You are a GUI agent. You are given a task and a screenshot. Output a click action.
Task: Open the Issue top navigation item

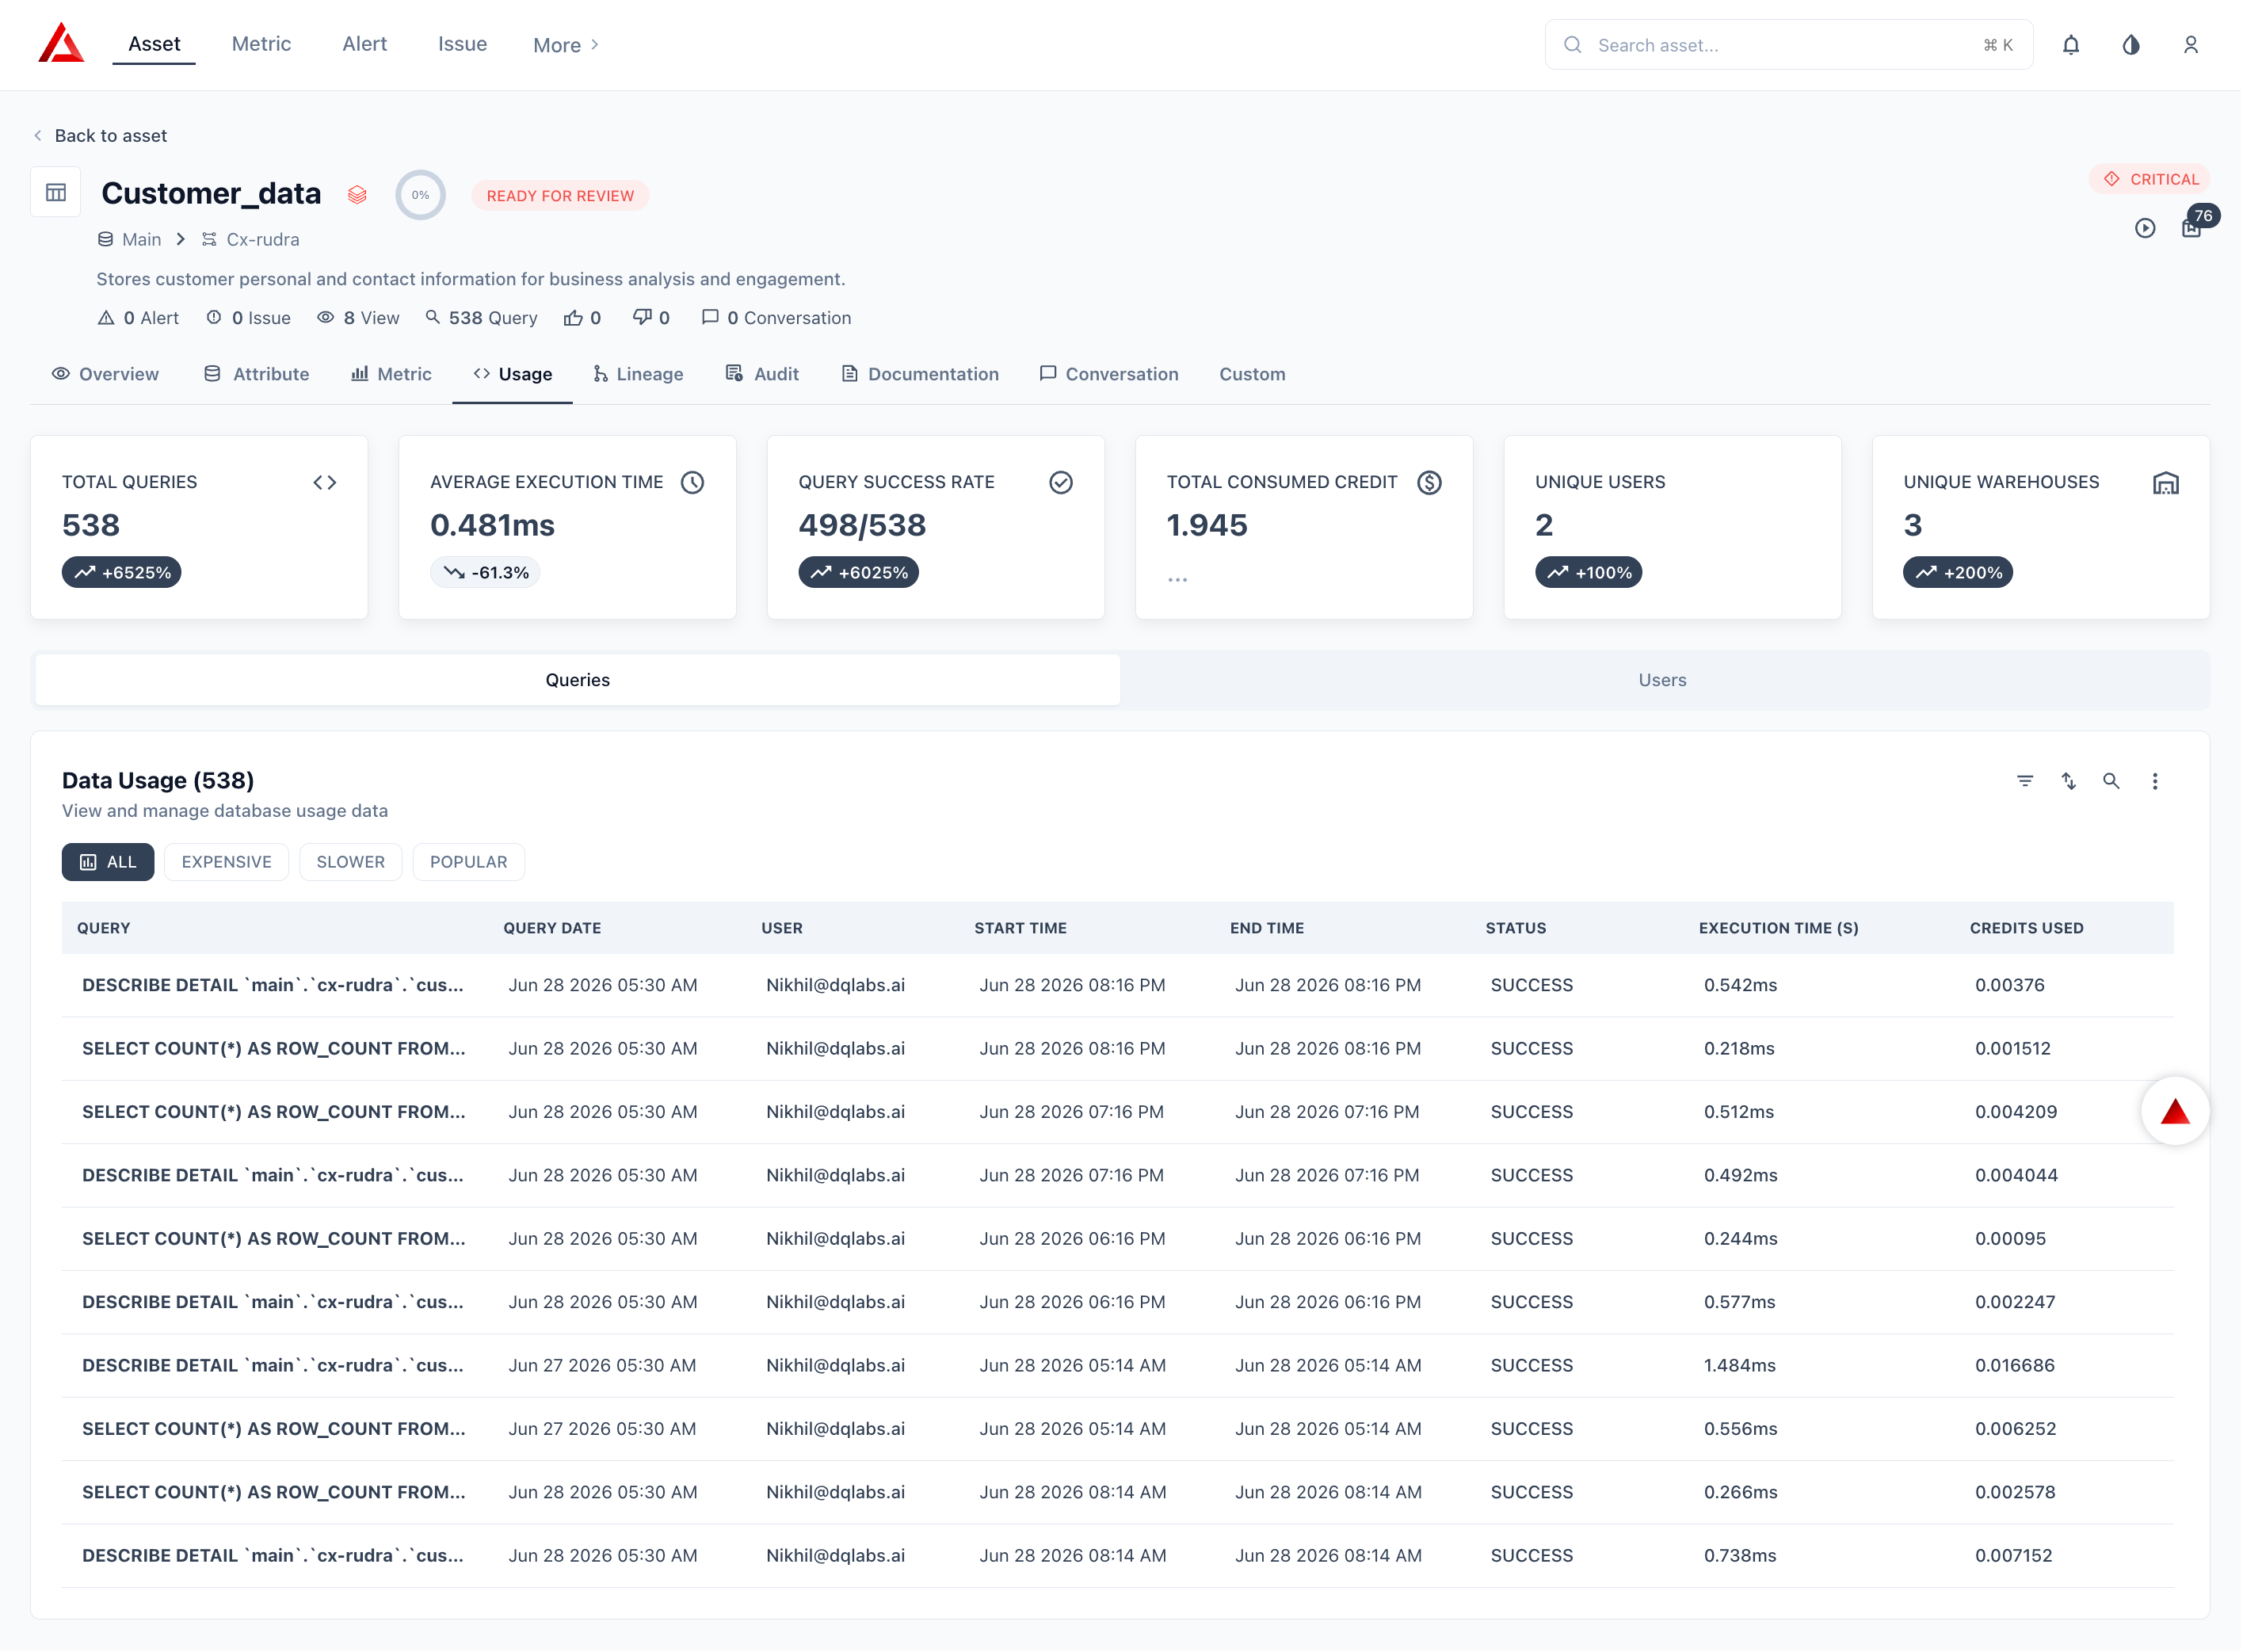(463, 44)
